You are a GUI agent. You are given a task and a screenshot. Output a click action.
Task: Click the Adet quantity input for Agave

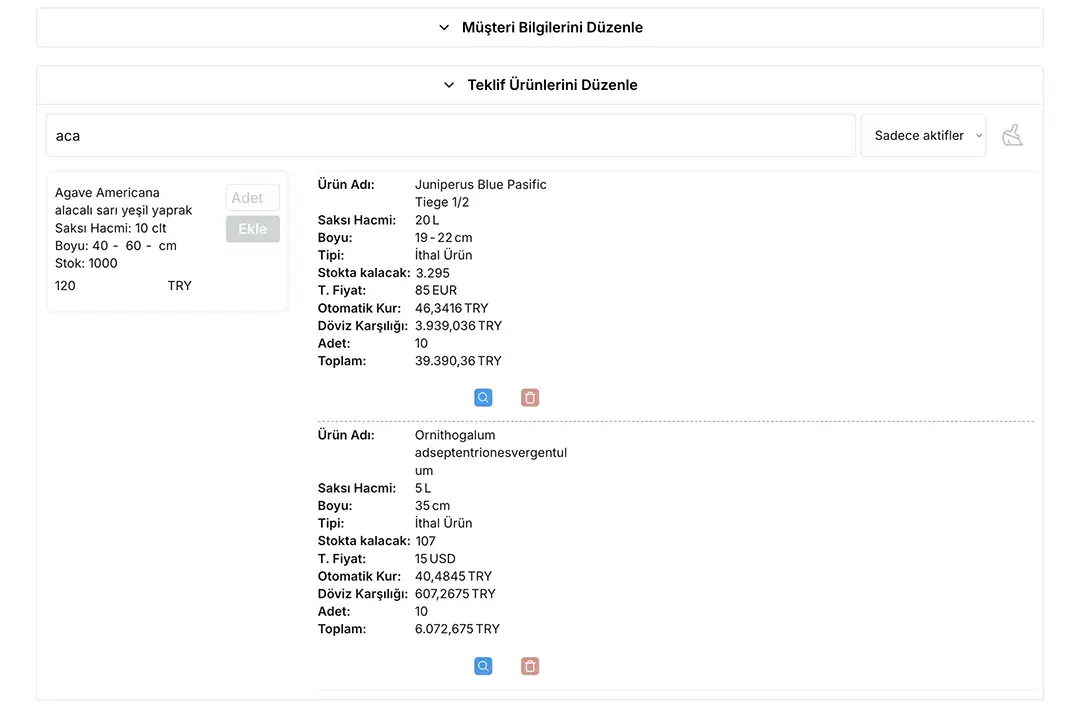[x=252, y=198]
